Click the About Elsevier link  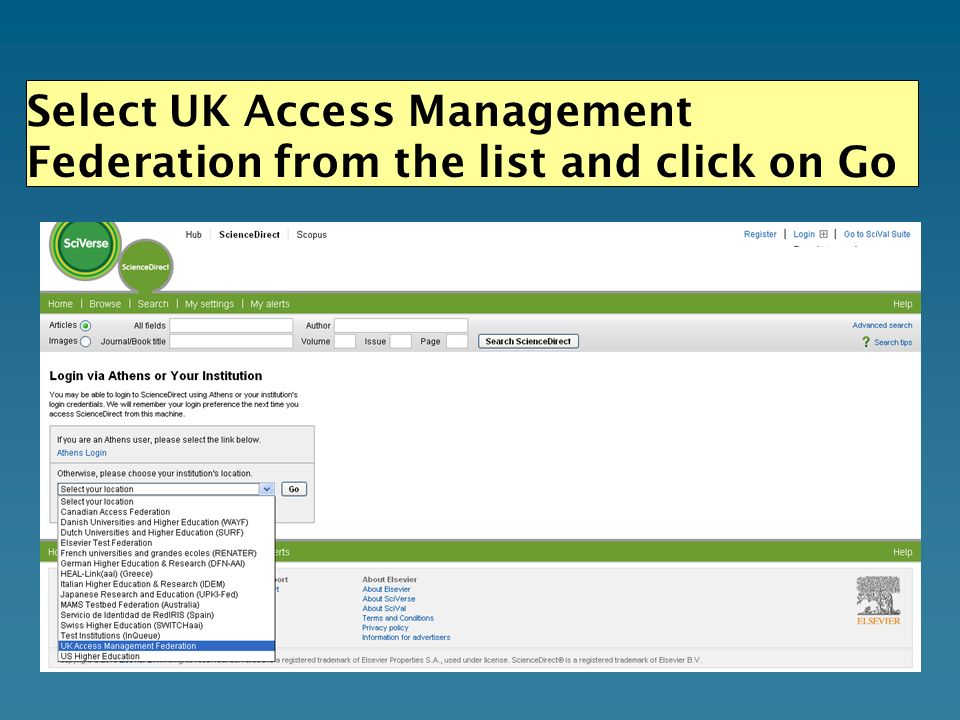[x=386, y=589]
